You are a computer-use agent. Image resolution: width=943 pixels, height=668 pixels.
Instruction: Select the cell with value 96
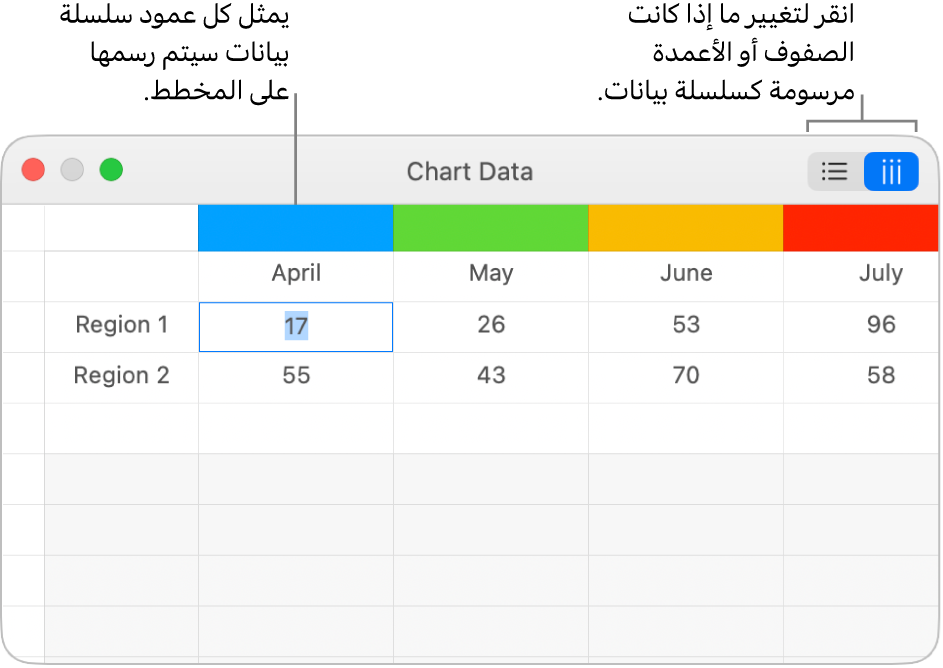click(x=880, y=325)
